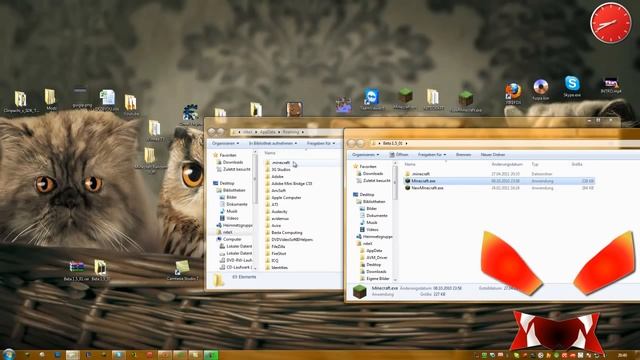This screenshot has width=640, height=360.
Task: Open the Mods folder on desktop
Action: coord(51,99)
